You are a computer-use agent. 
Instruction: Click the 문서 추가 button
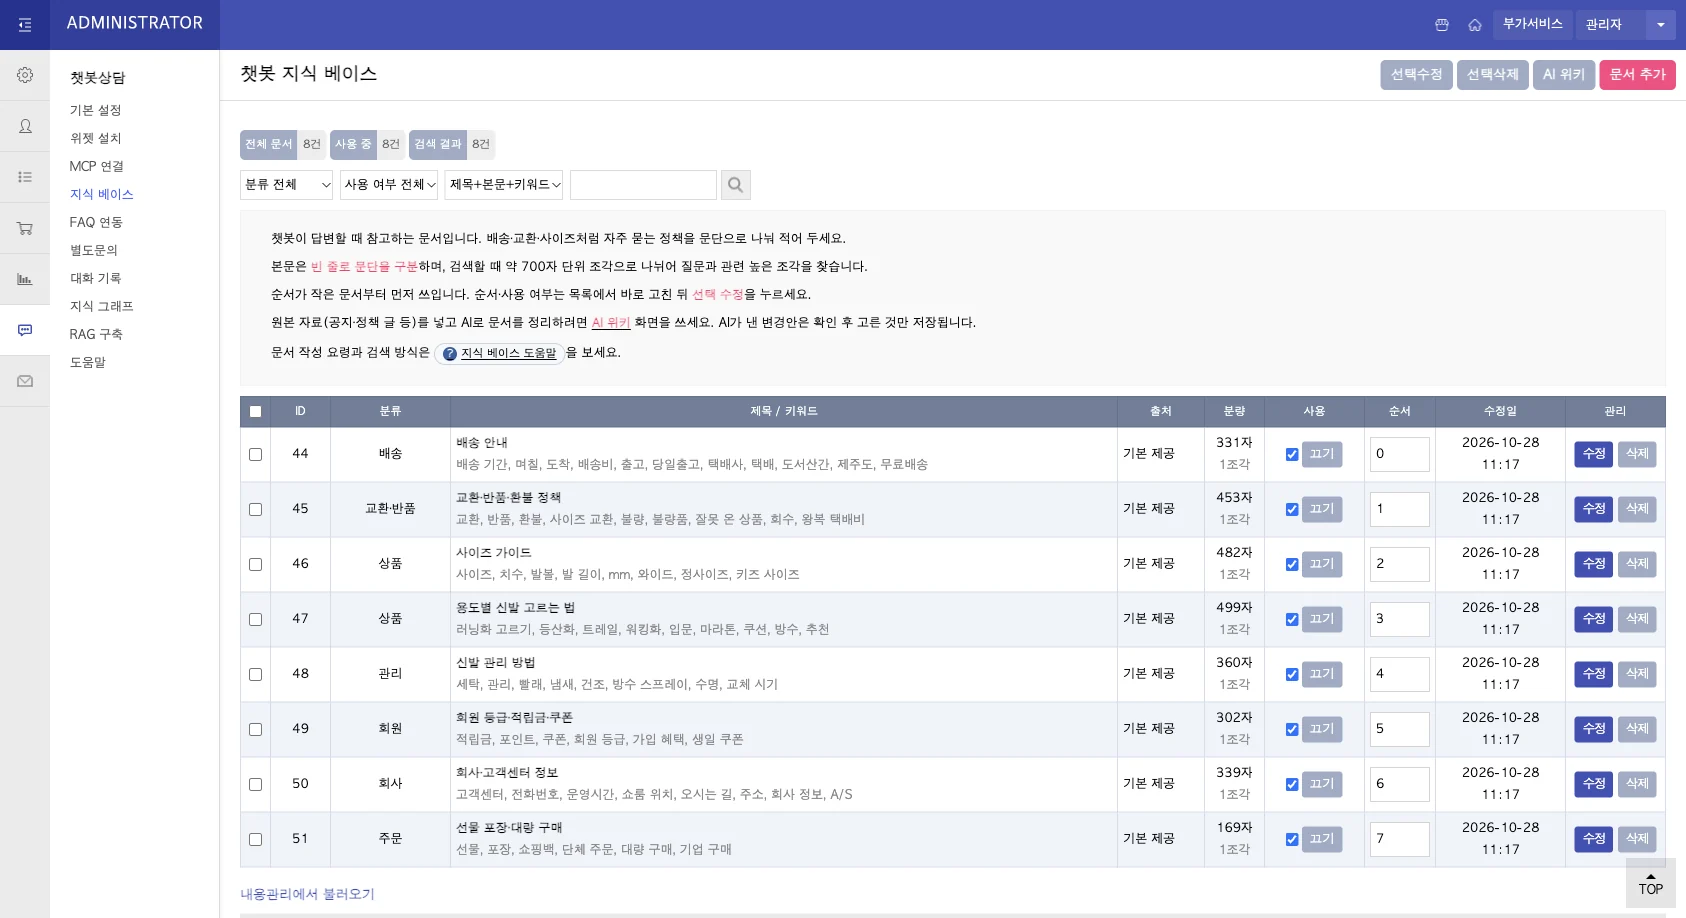(1637, 75)
